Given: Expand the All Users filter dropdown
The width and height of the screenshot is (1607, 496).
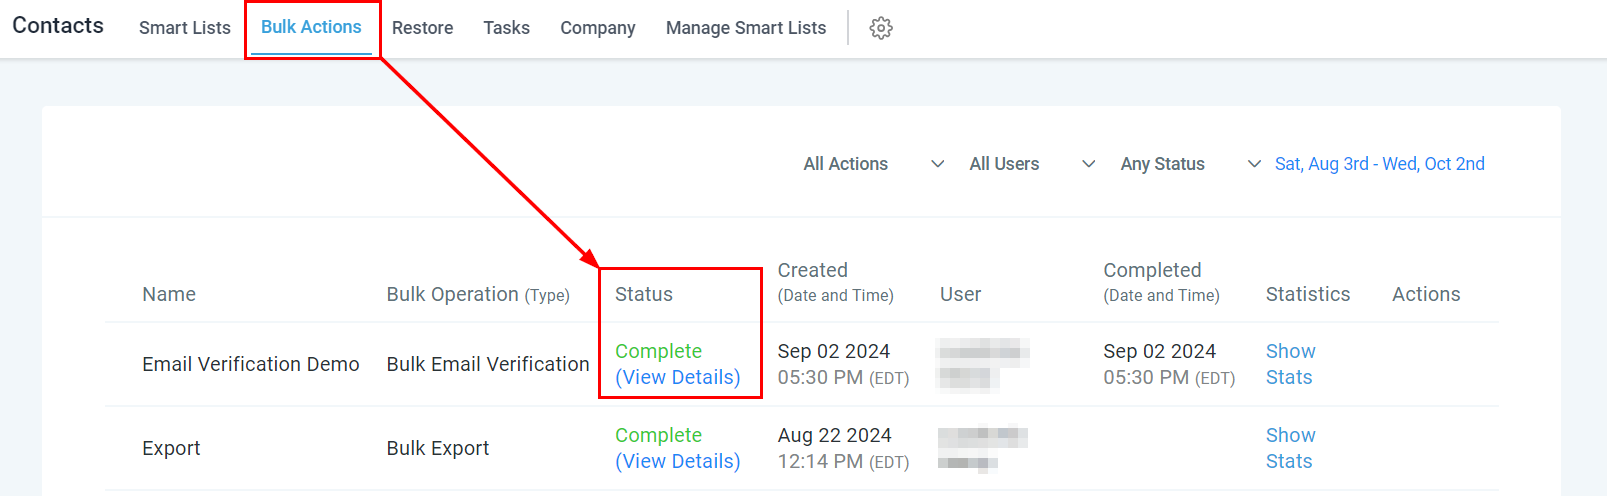Looking at the screenshot, I should pyautogui.click(x=1032, y=164).
